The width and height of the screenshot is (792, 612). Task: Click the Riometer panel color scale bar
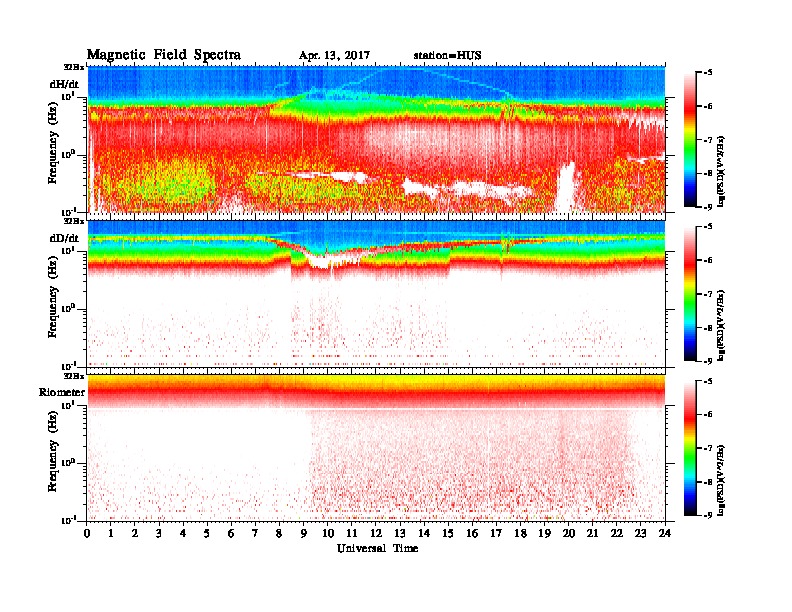pyautogui.click(x=690, y=448)
